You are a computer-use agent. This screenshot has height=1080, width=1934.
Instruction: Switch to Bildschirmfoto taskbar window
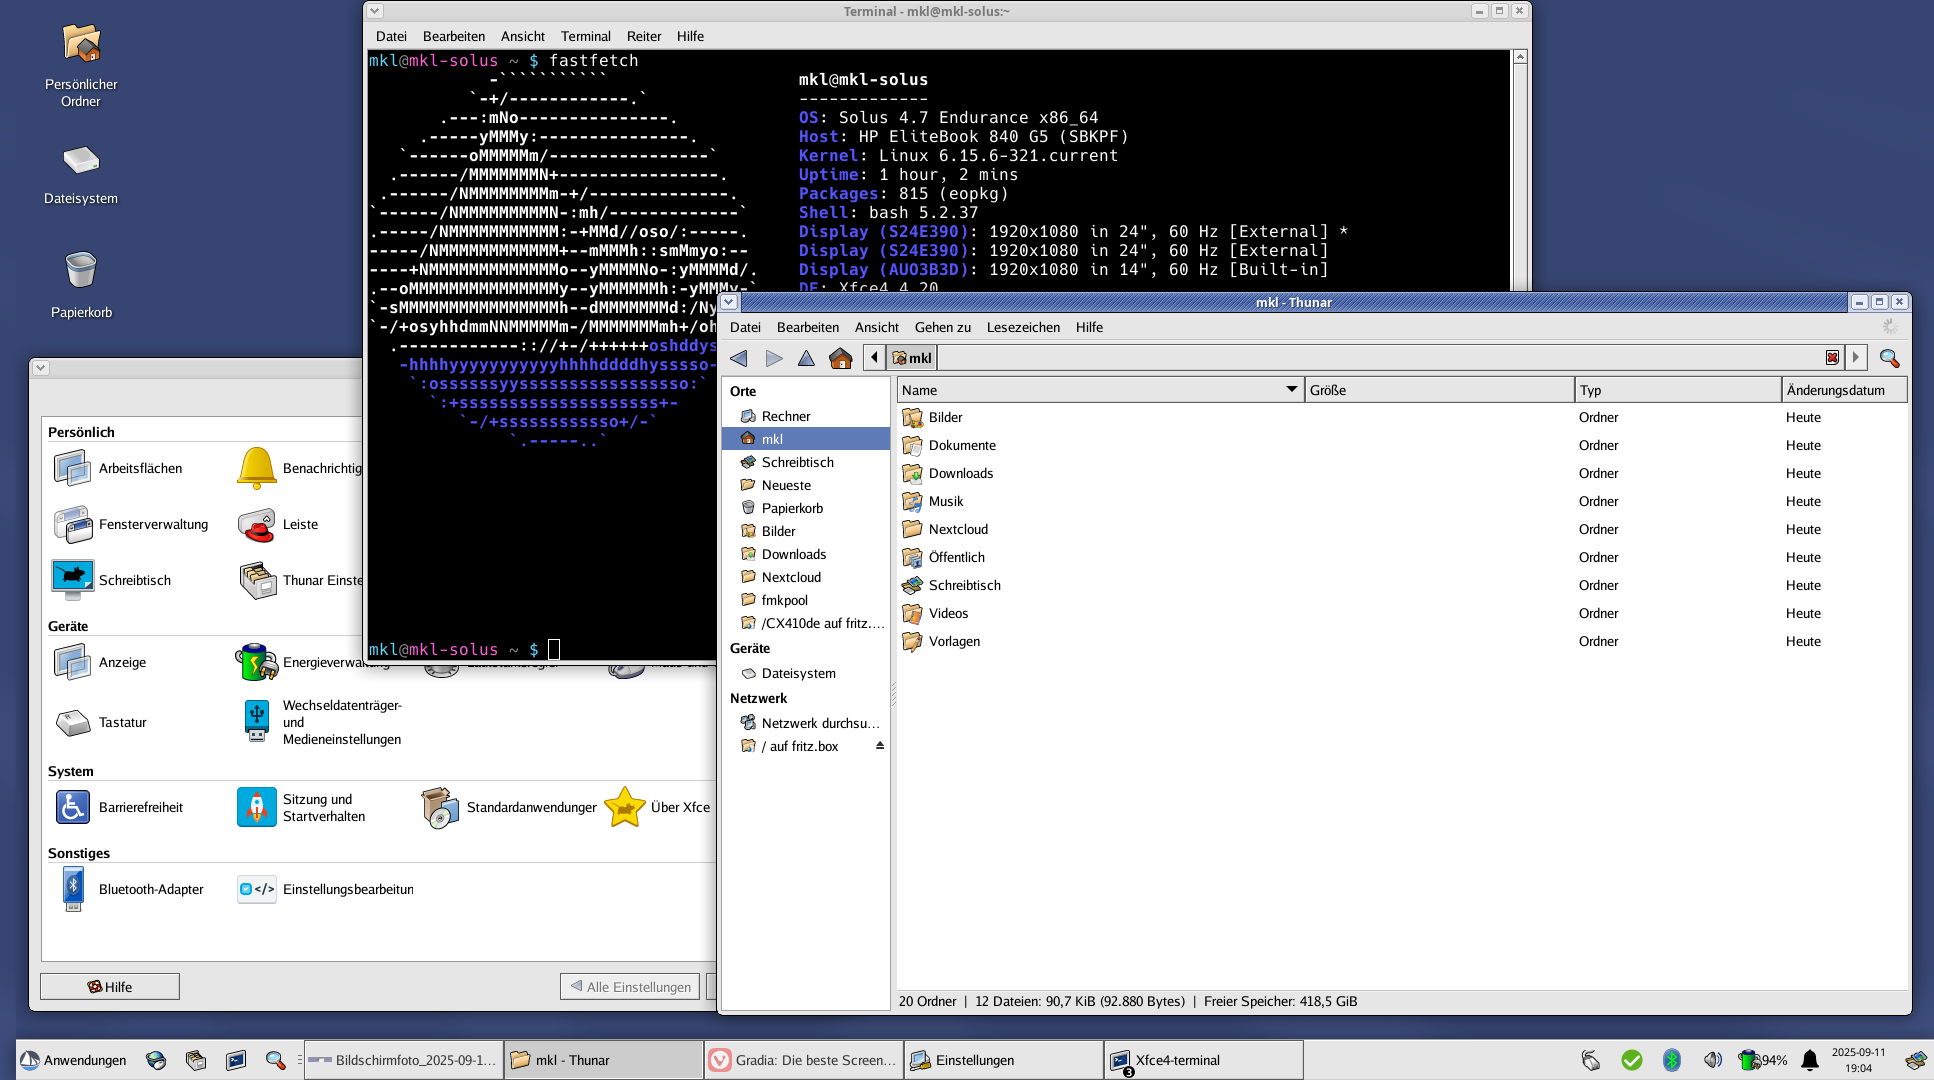[x=403, y=1060]
